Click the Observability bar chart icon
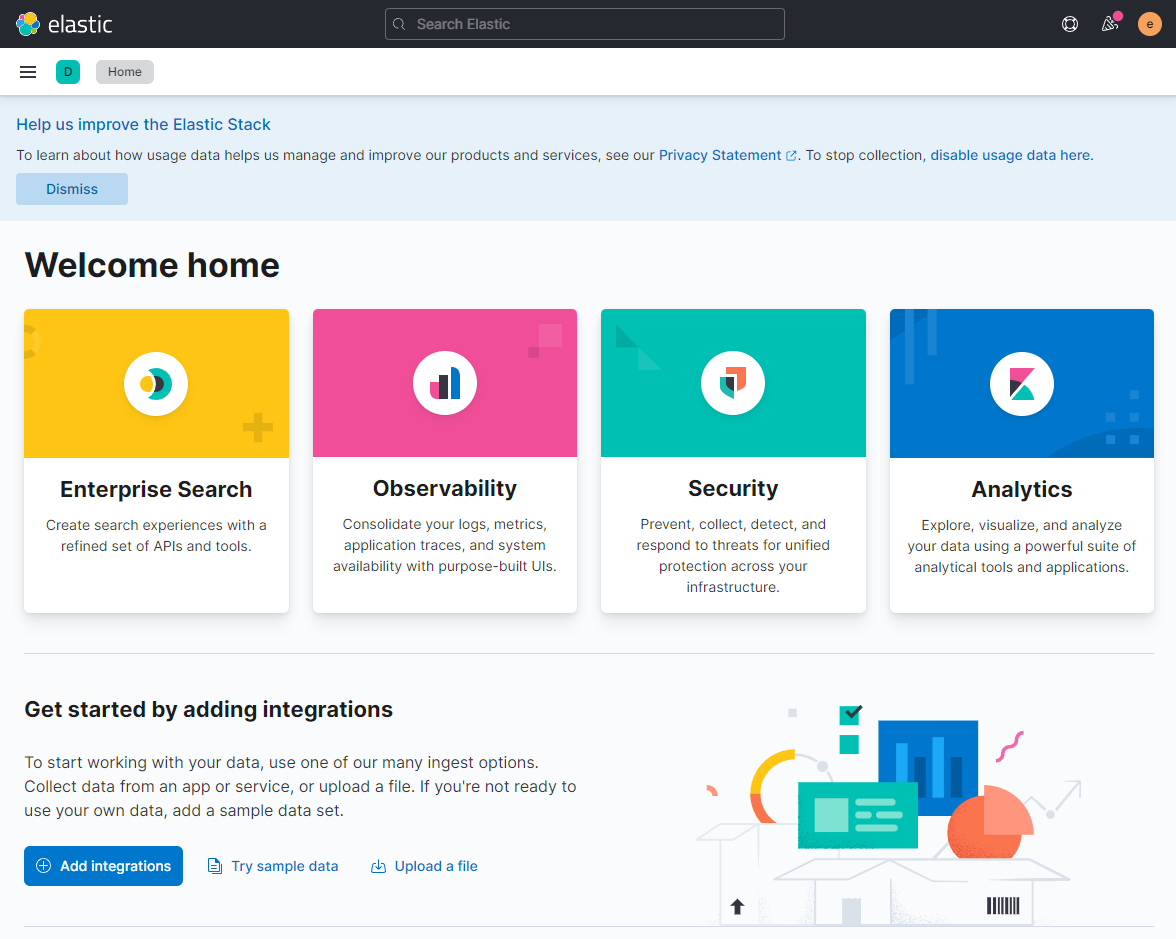Image resolution: width=1176 pixels, height=939 pixels. tap(444, 383)
